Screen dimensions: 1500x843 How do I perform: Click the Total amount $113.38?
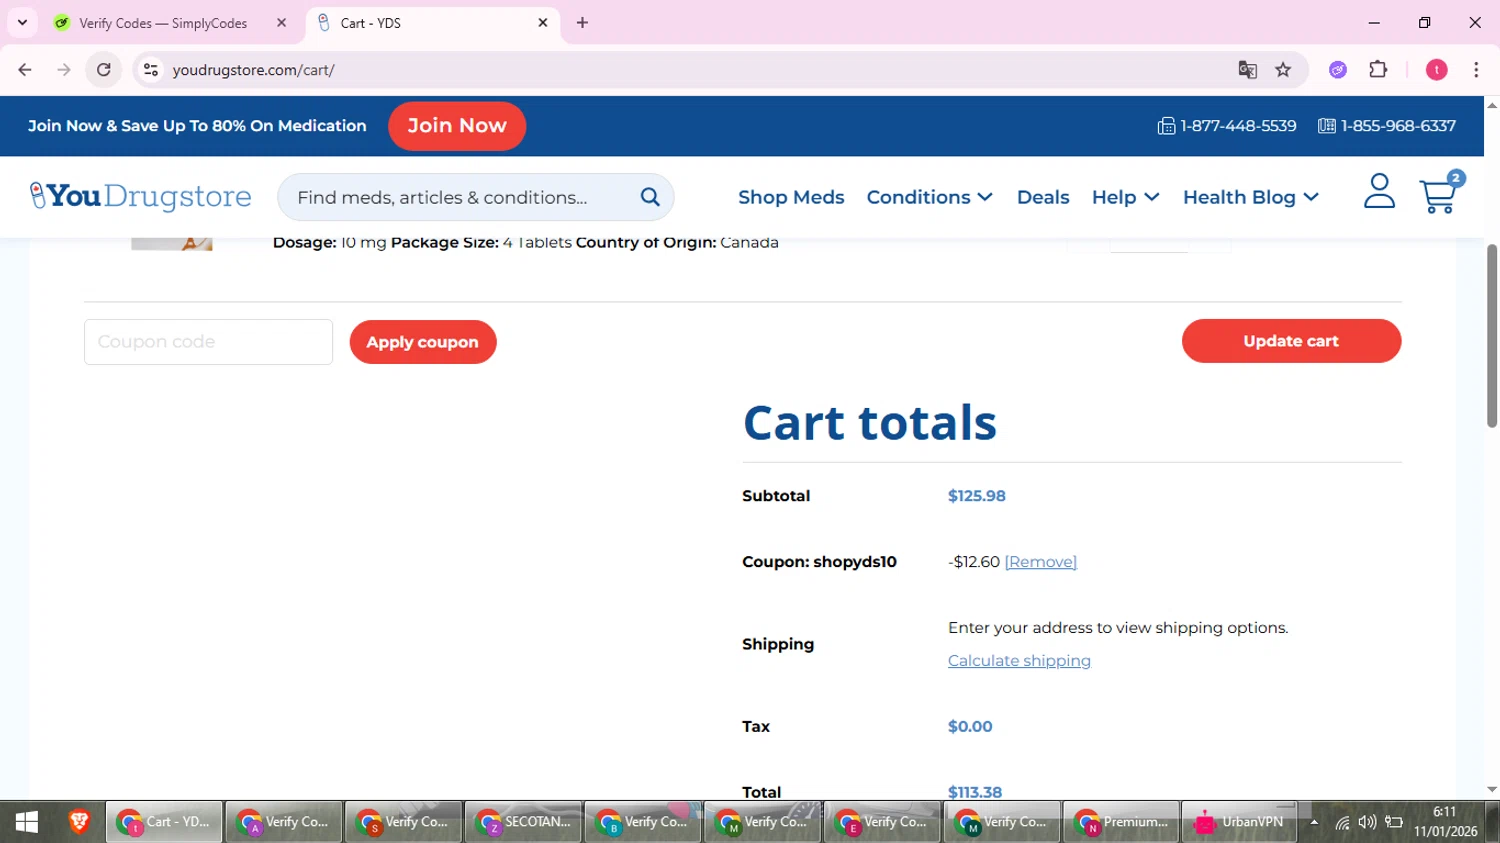(x=974, y=792)
